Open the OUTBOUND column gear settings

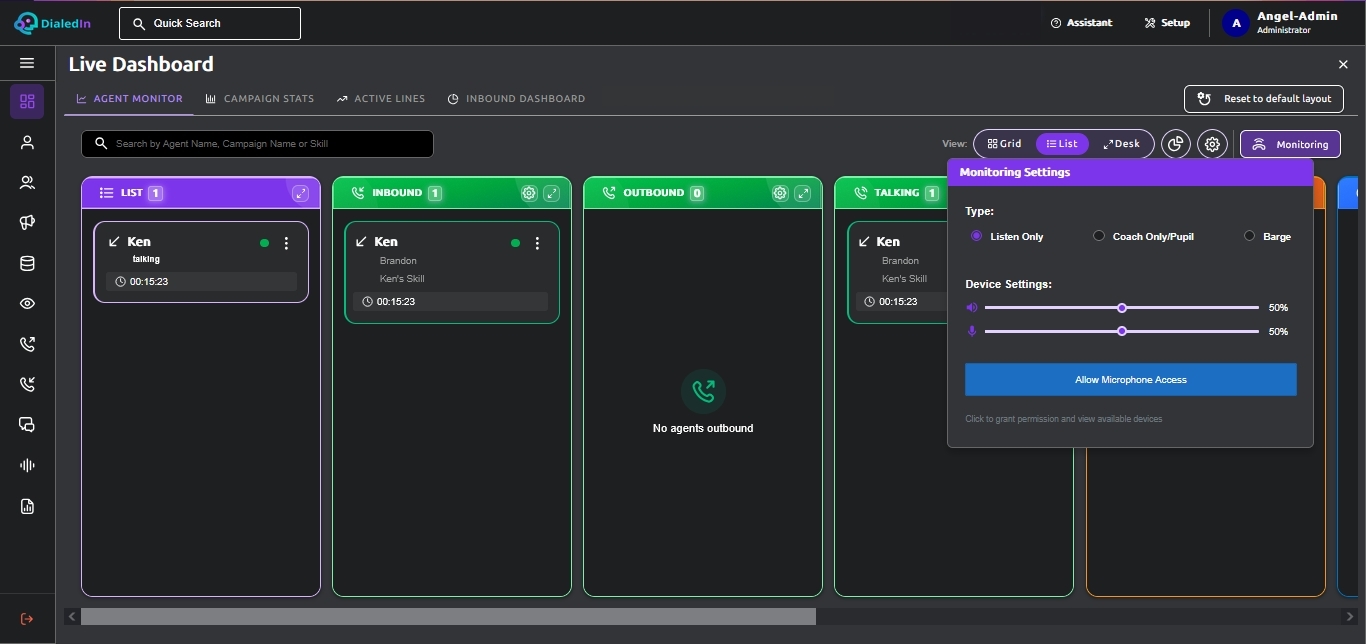pos(780,193)
